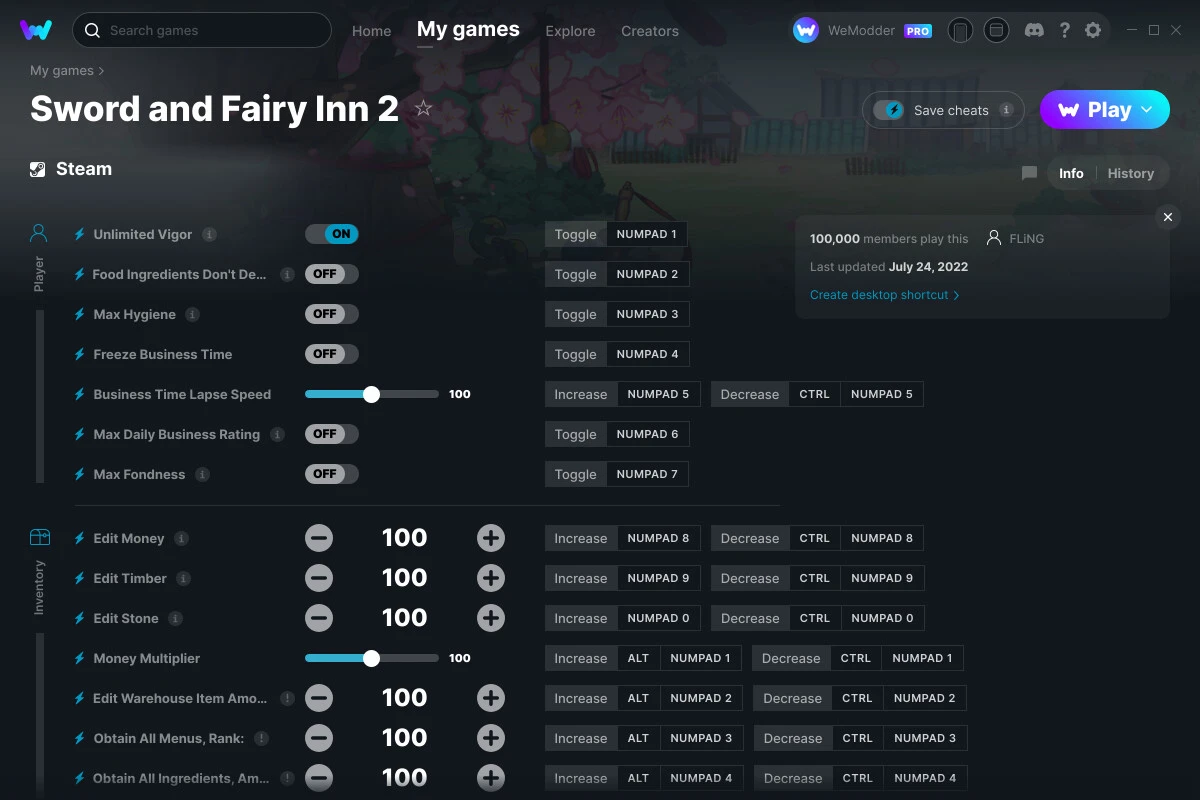This screenshot has width=1200, height=800.
Task: Open the help question mark icon
Action: (x=1064, y=30)
